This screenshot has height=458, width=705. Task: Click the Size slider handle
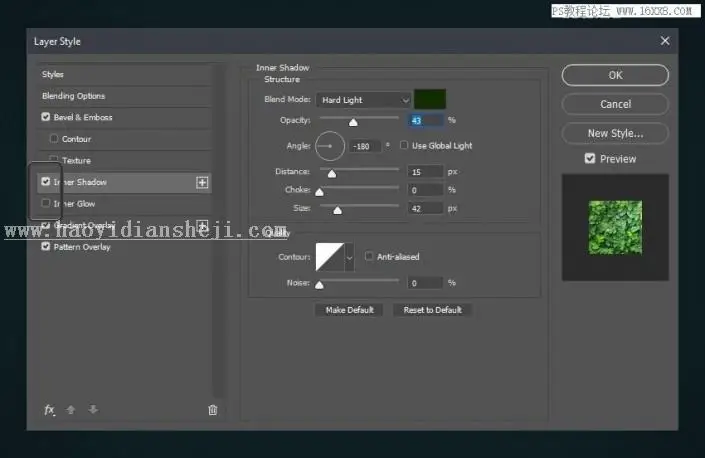pos(338,210)
